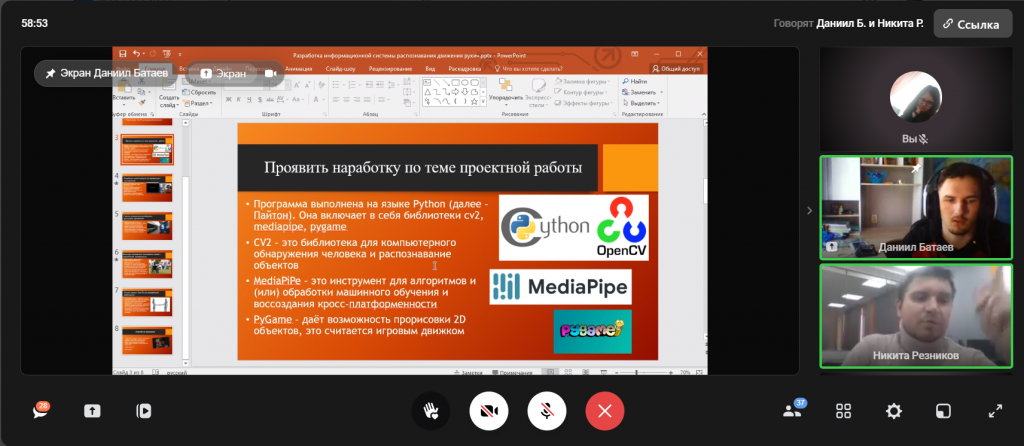Select Даниил Батаев's video tile
1024x446 pixels.
point(916,207)
